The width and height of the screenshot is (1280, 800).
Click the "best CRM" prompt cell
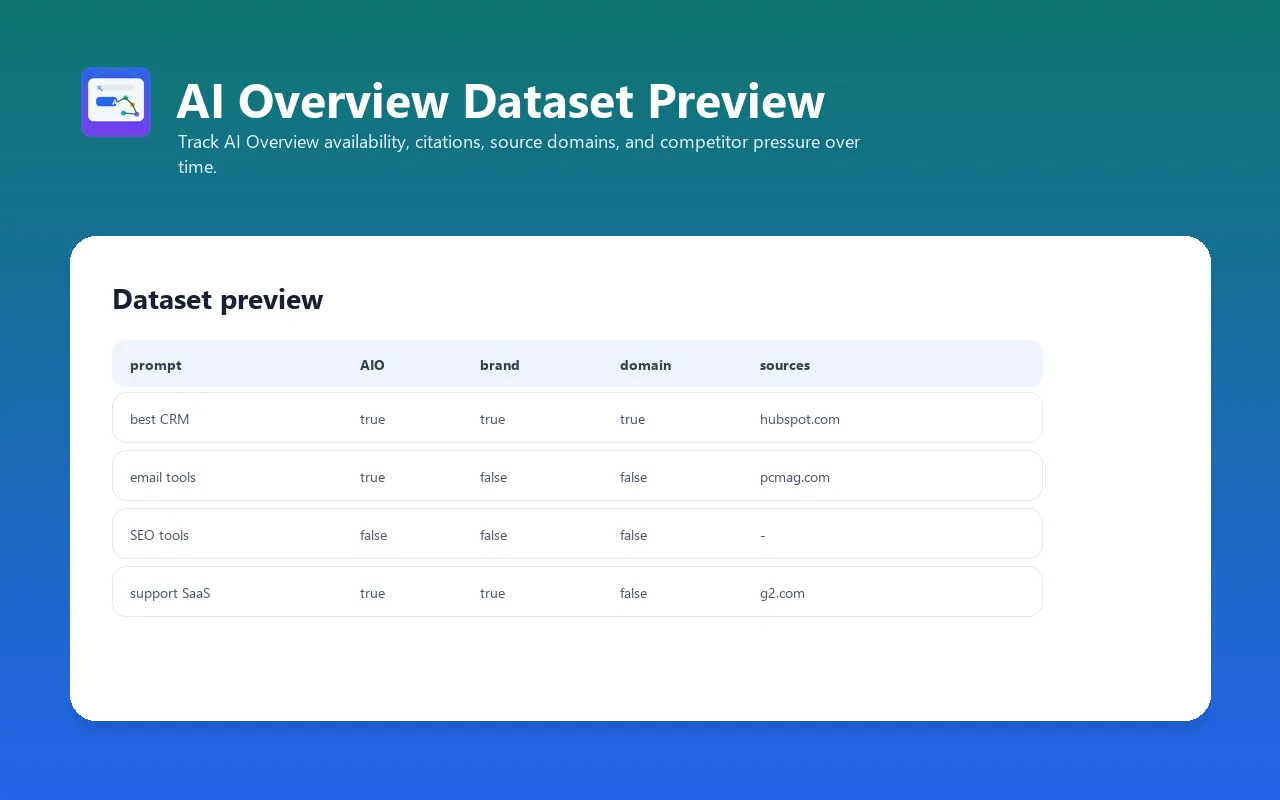[x=160, y=419]
